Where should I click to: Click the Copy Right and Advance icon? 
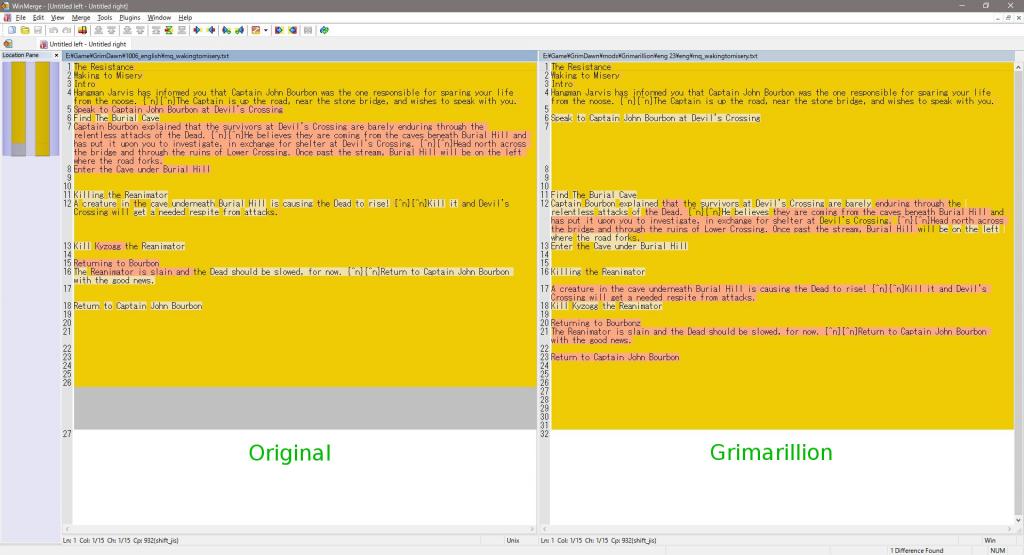click(227, 30)
